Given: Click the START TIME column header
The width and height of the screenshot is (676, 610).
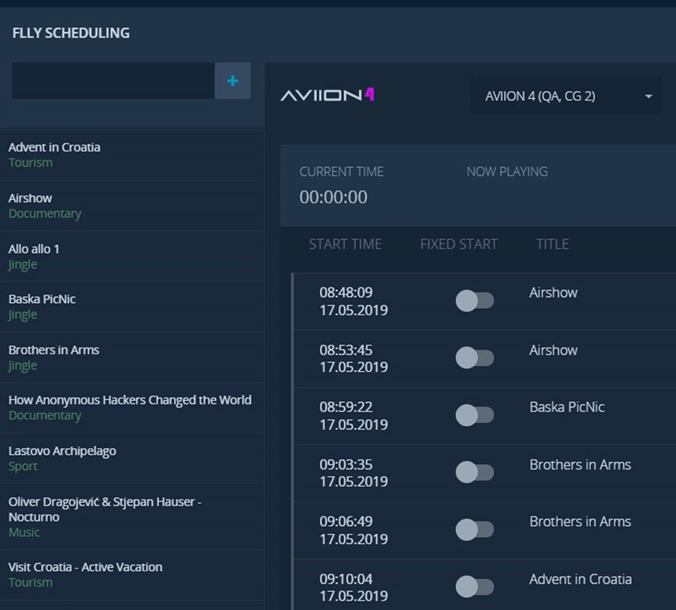Looking at the screenshot, I should (345, 244).
